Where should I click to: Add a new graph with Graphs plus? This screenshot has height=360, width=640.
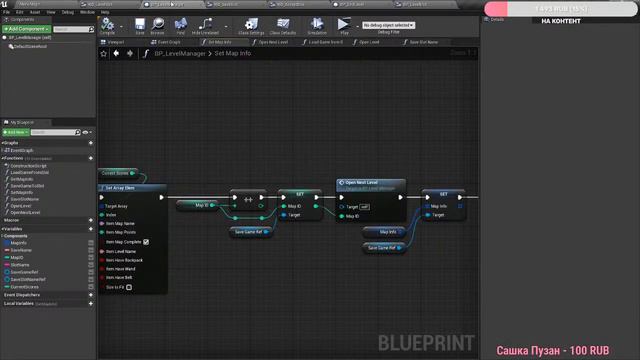[x=91, y=143]
